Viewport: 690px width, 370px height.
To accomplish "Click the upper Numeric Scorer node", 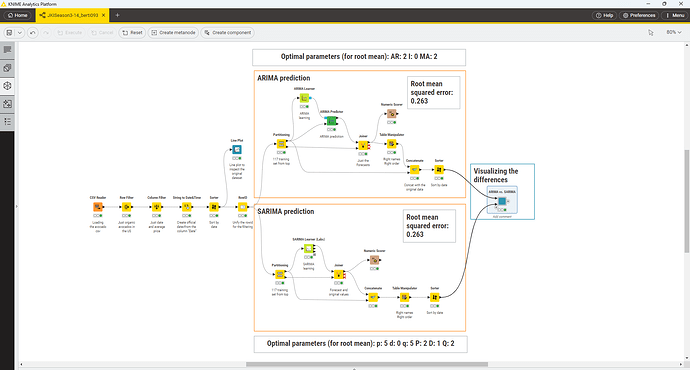I will (391, 114).
